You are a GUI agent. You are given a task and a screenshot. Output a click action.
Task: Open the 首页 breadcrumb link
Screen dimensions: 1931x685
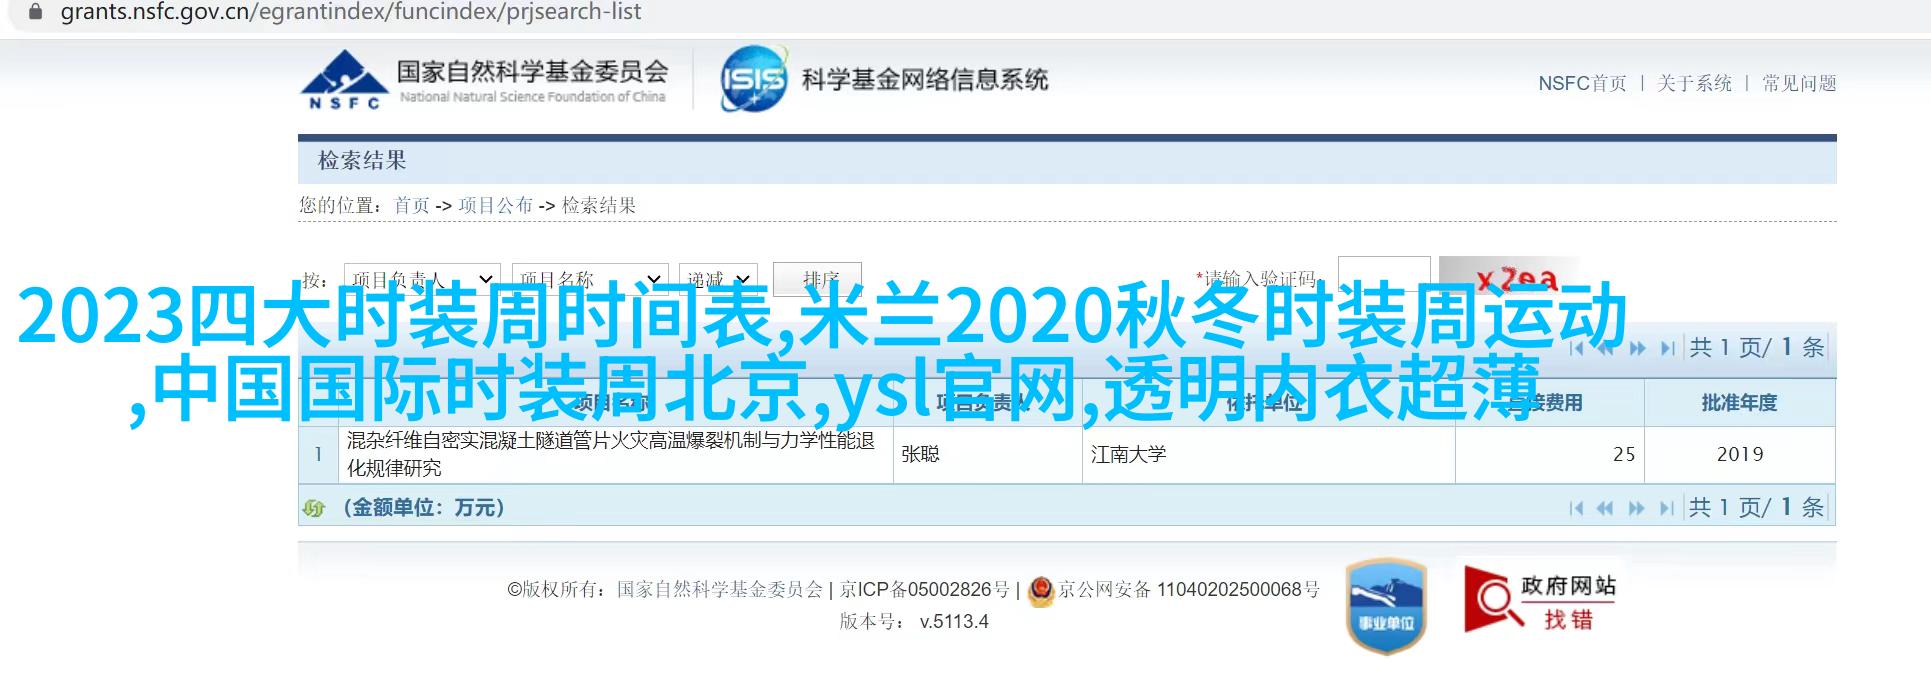(x=411, y=205)
